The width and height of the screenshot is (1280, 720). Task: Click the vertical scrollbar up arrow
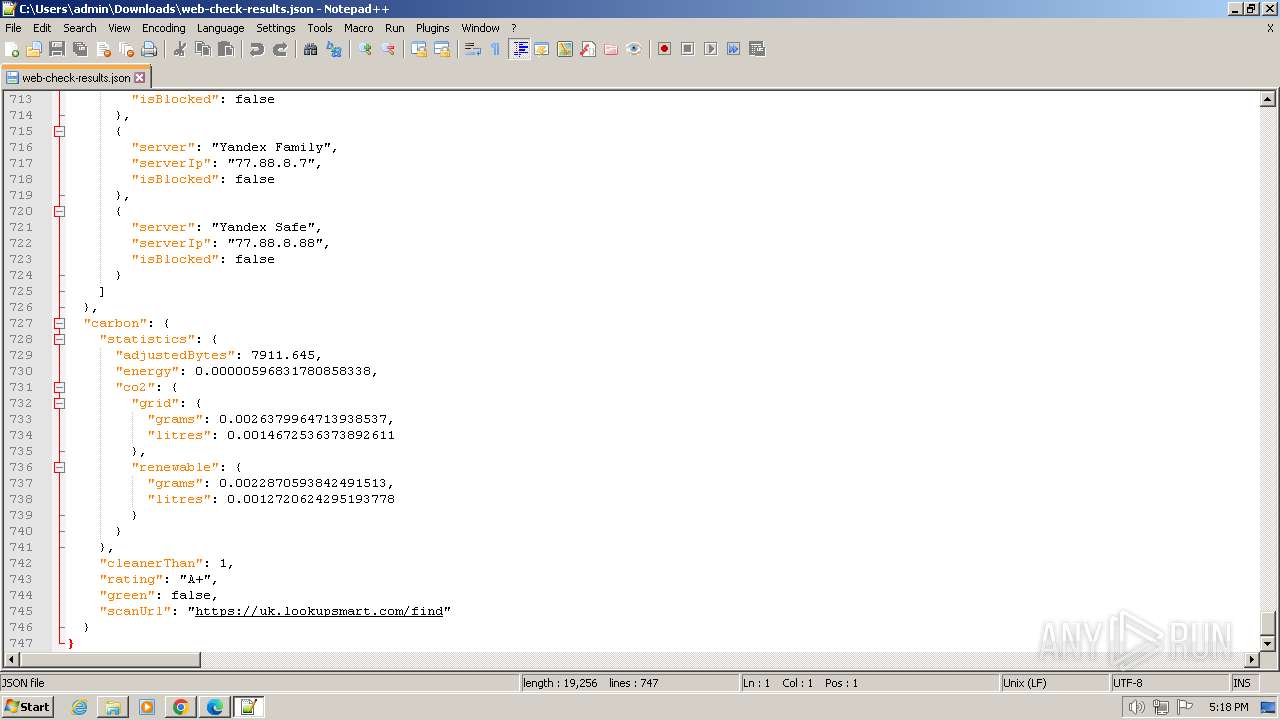[1267, 99]
